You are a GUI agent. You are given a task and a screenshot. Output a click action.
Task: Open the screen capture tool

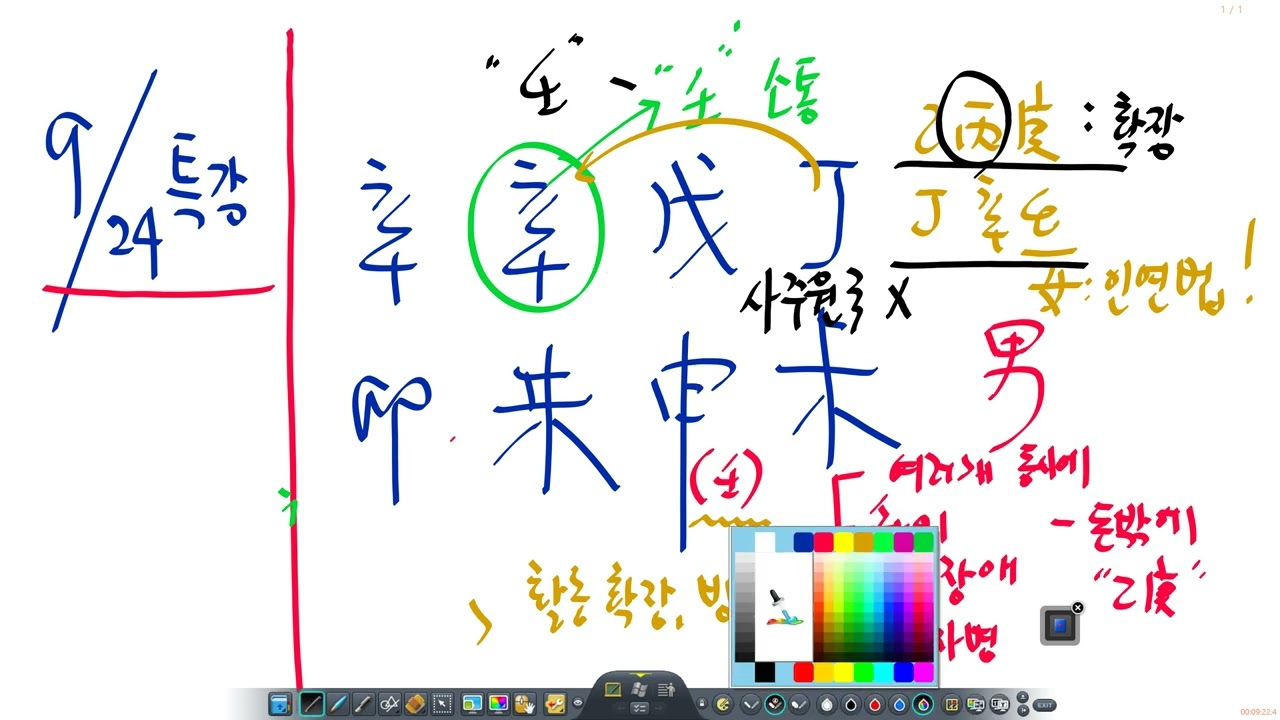click(x=472, y=704)
